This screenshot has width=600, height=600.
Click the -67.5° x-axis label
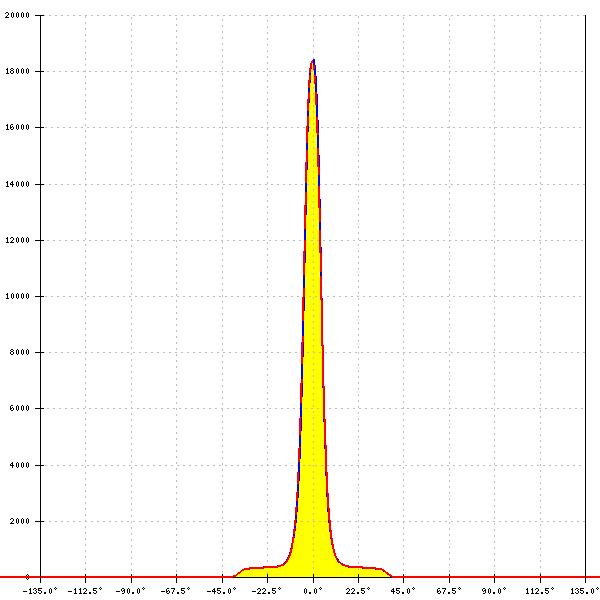(176, 590)
